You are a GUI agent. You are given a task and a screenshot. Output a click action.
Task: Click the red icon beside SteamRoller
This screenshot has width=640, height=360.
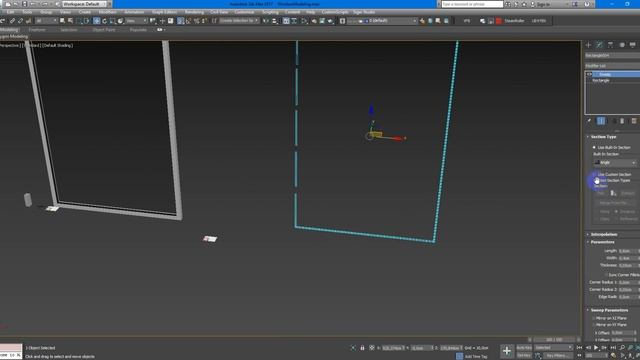[x=498, y=21]
